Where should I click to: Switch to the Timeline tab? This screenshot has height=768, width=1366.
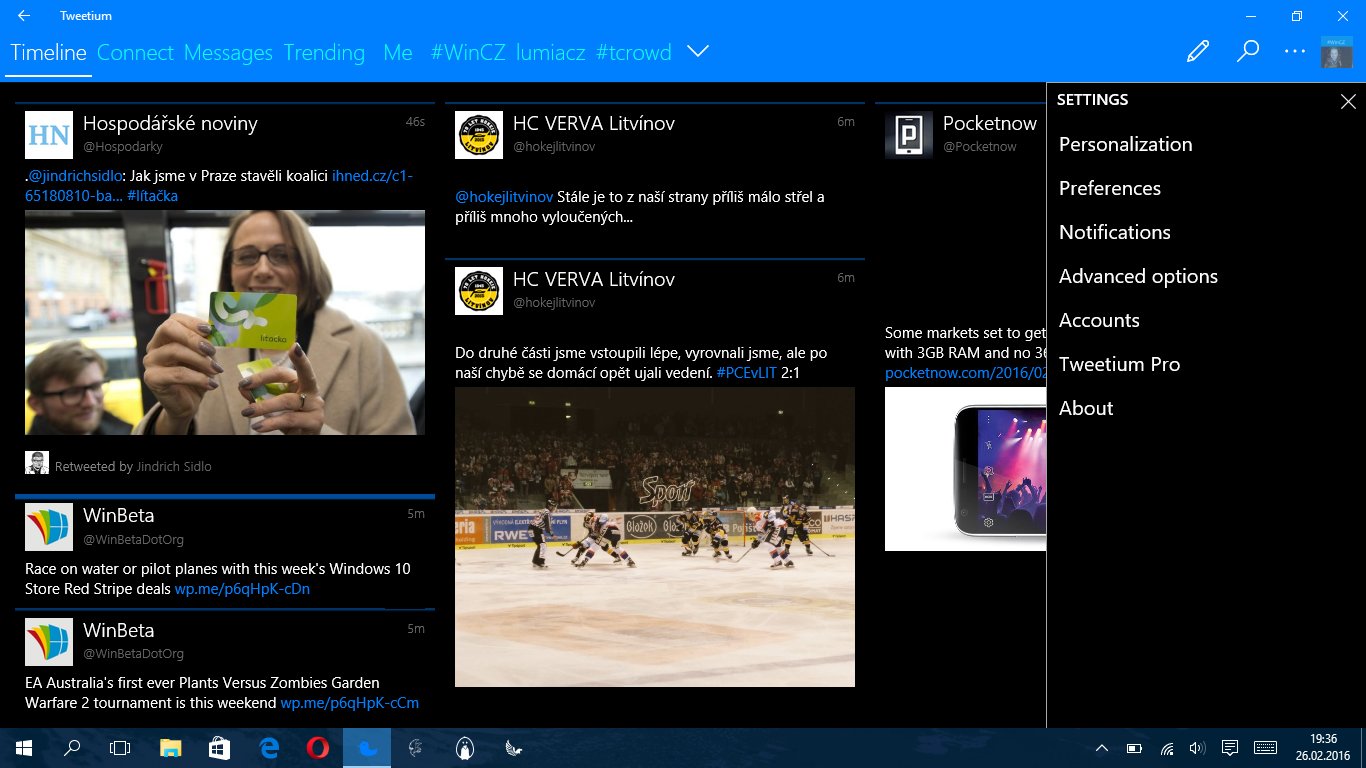click(49, 53)
